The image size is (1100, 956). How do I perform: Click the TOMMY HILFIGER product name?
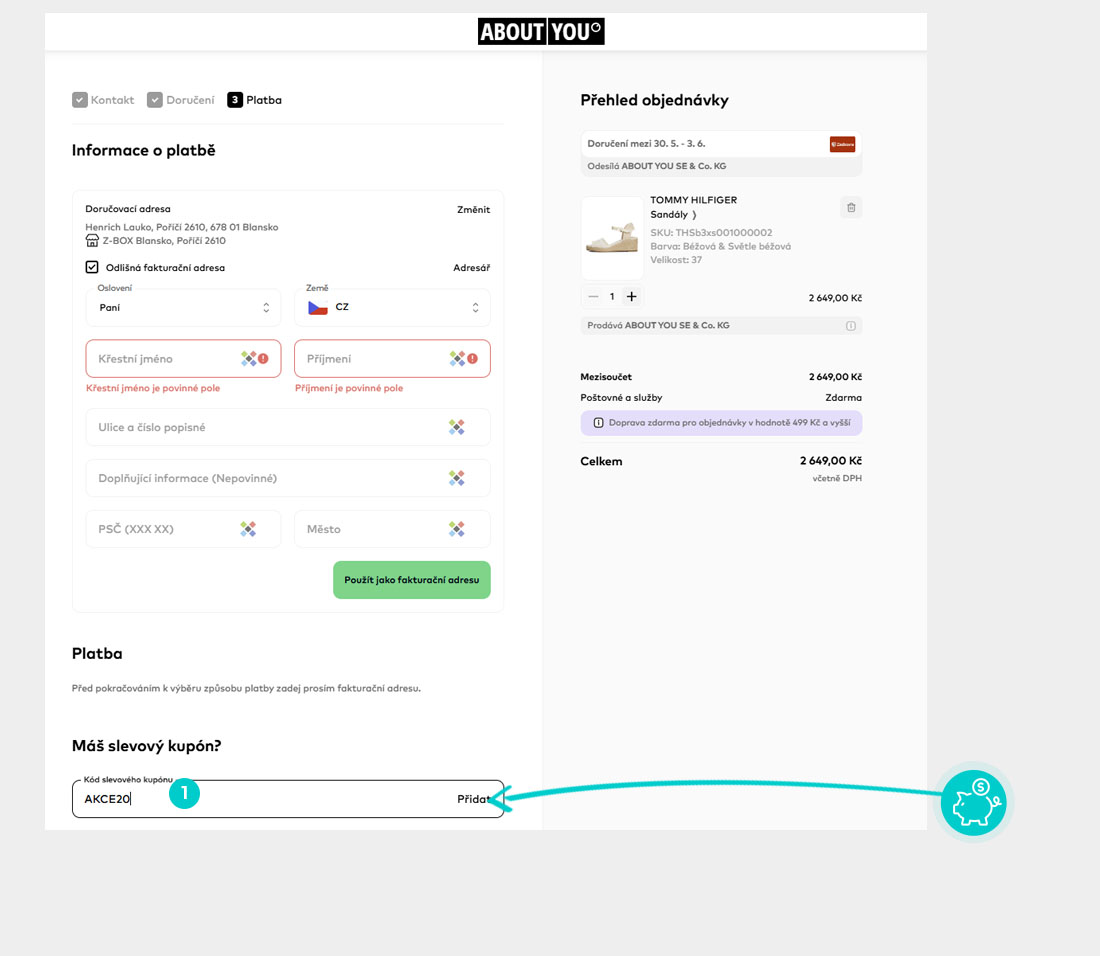tap(694, 200)
